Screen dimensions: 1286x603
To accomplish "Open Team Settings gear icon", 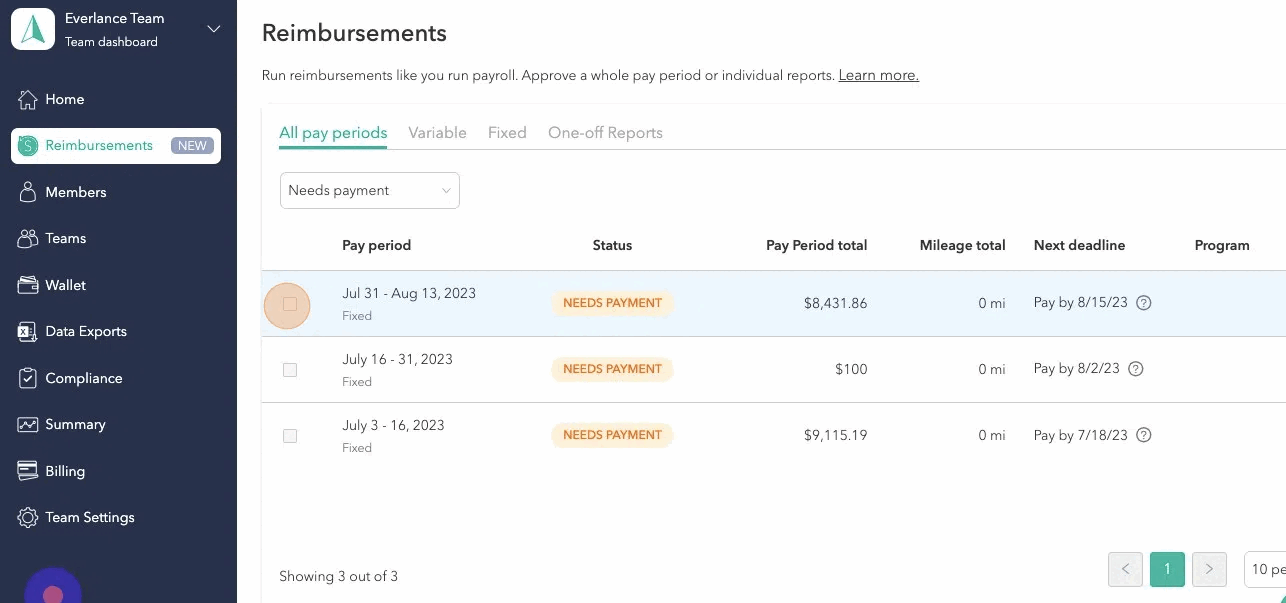I will click(28, 517).
